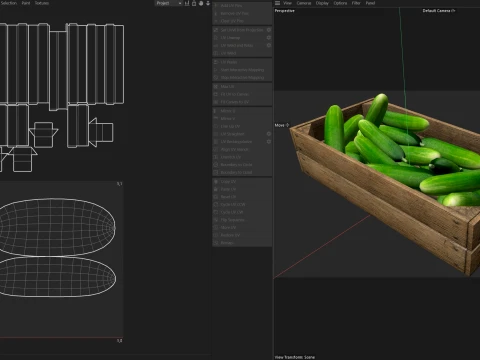
Task: Open settings gear for Set UVW from Projection
Action: coord(269,30)
